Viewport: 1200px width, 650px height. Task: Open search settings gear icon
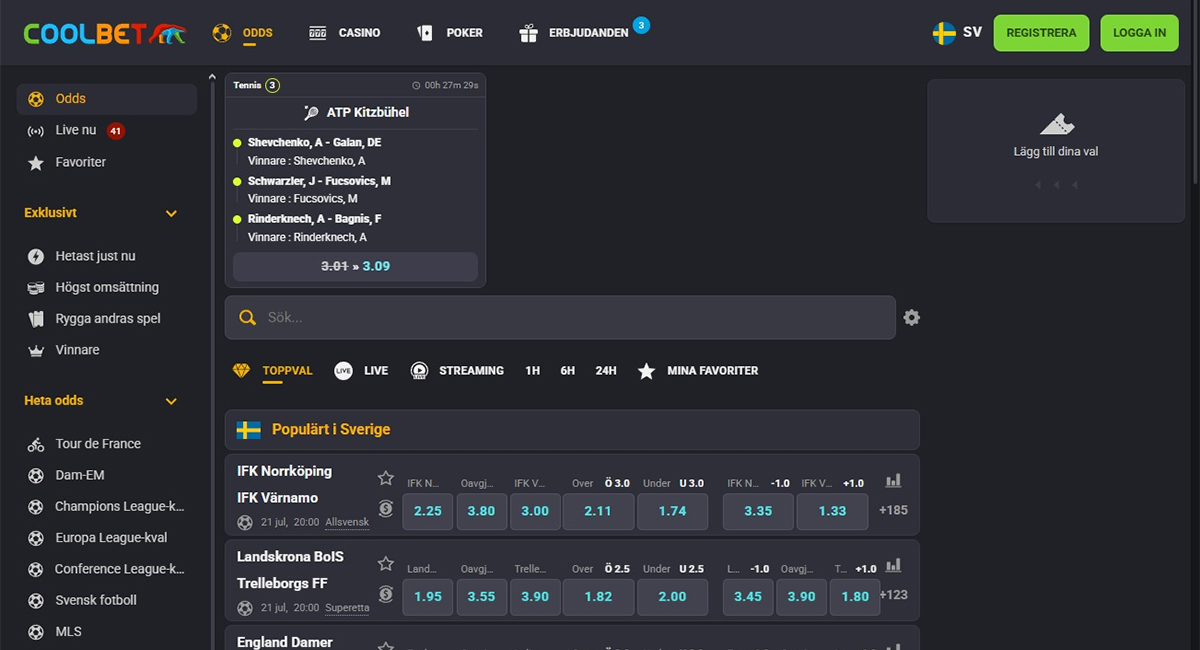(x=911, y=317)
